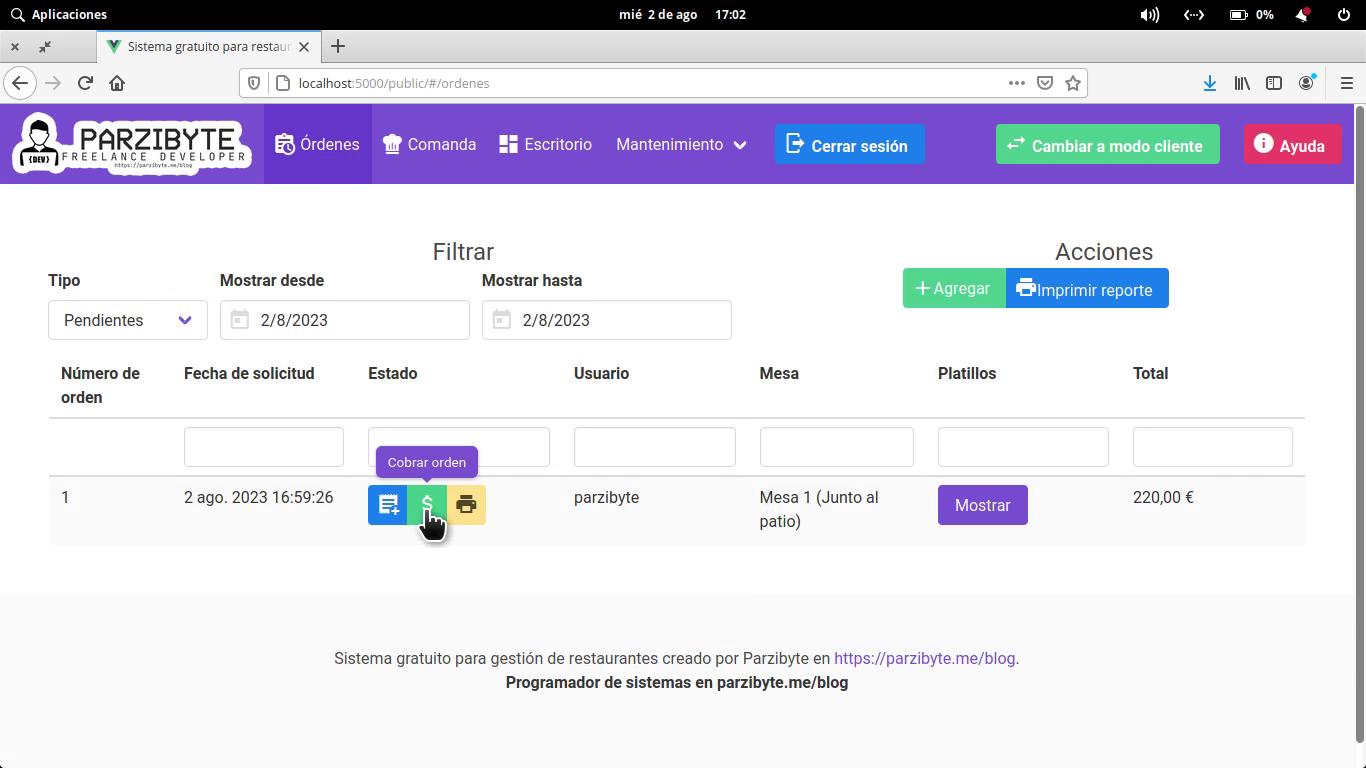Click the Firefox reload page icon

(85, 83)
